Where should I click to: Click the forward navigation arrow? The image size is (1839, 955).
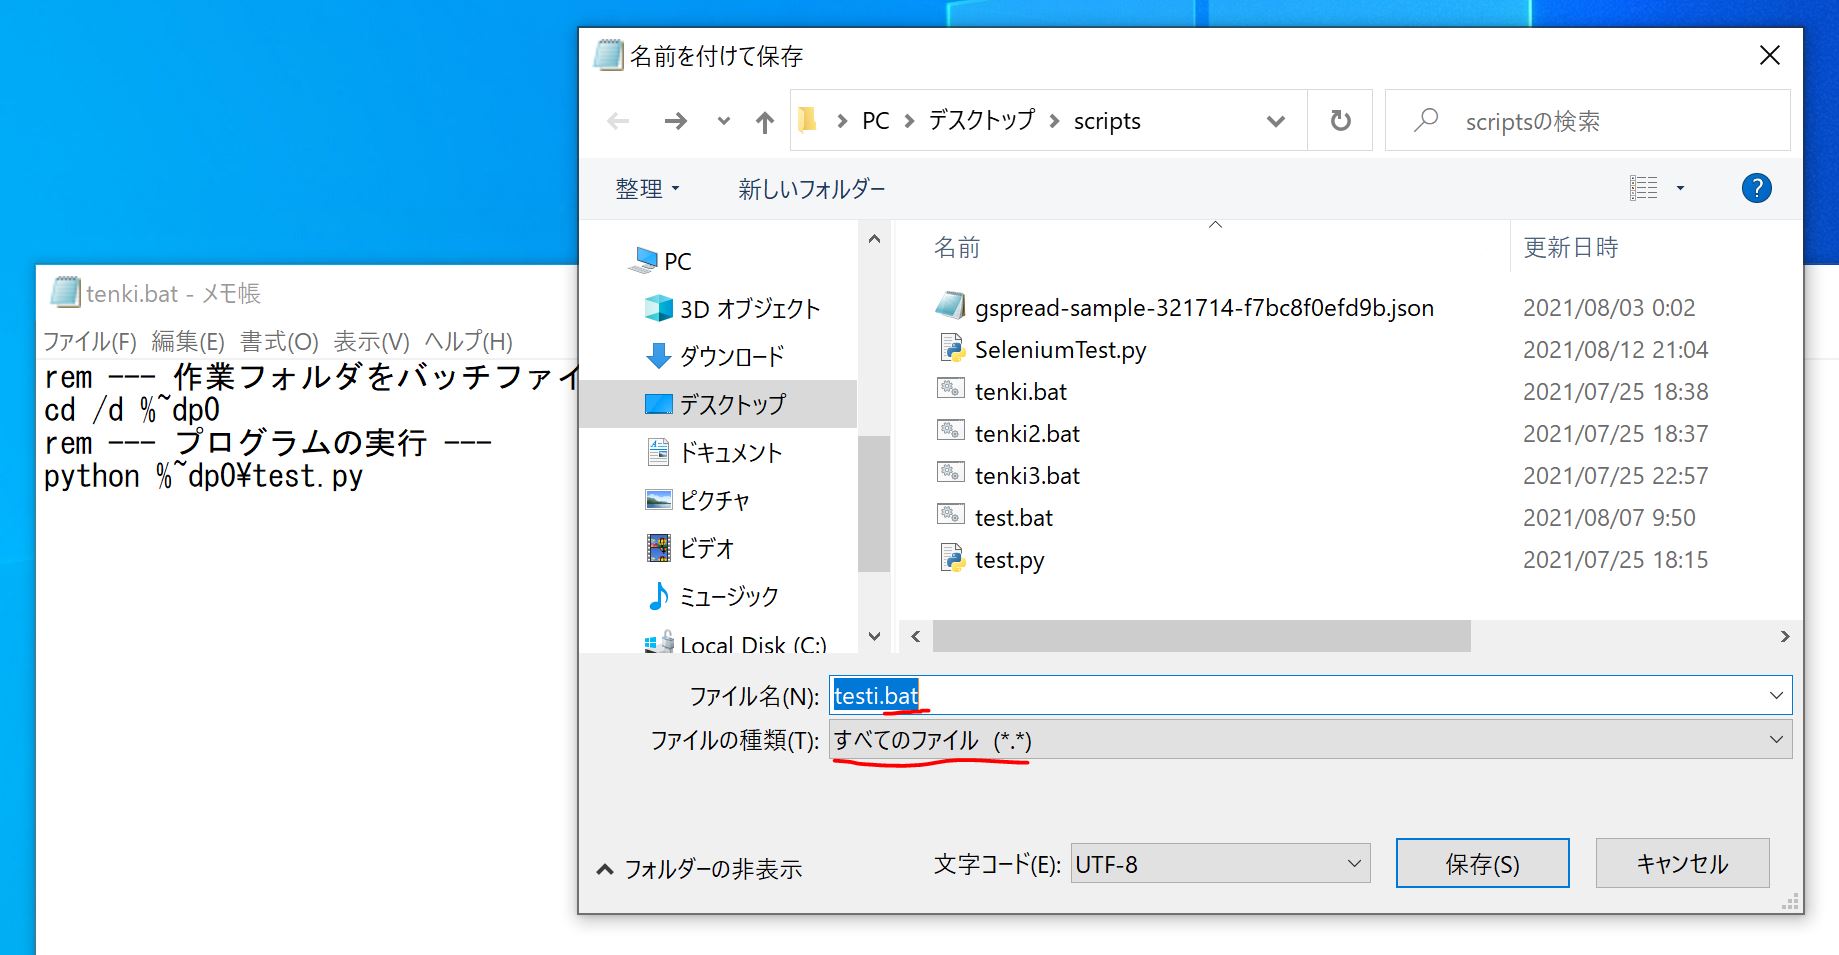[x=676, y=122]
